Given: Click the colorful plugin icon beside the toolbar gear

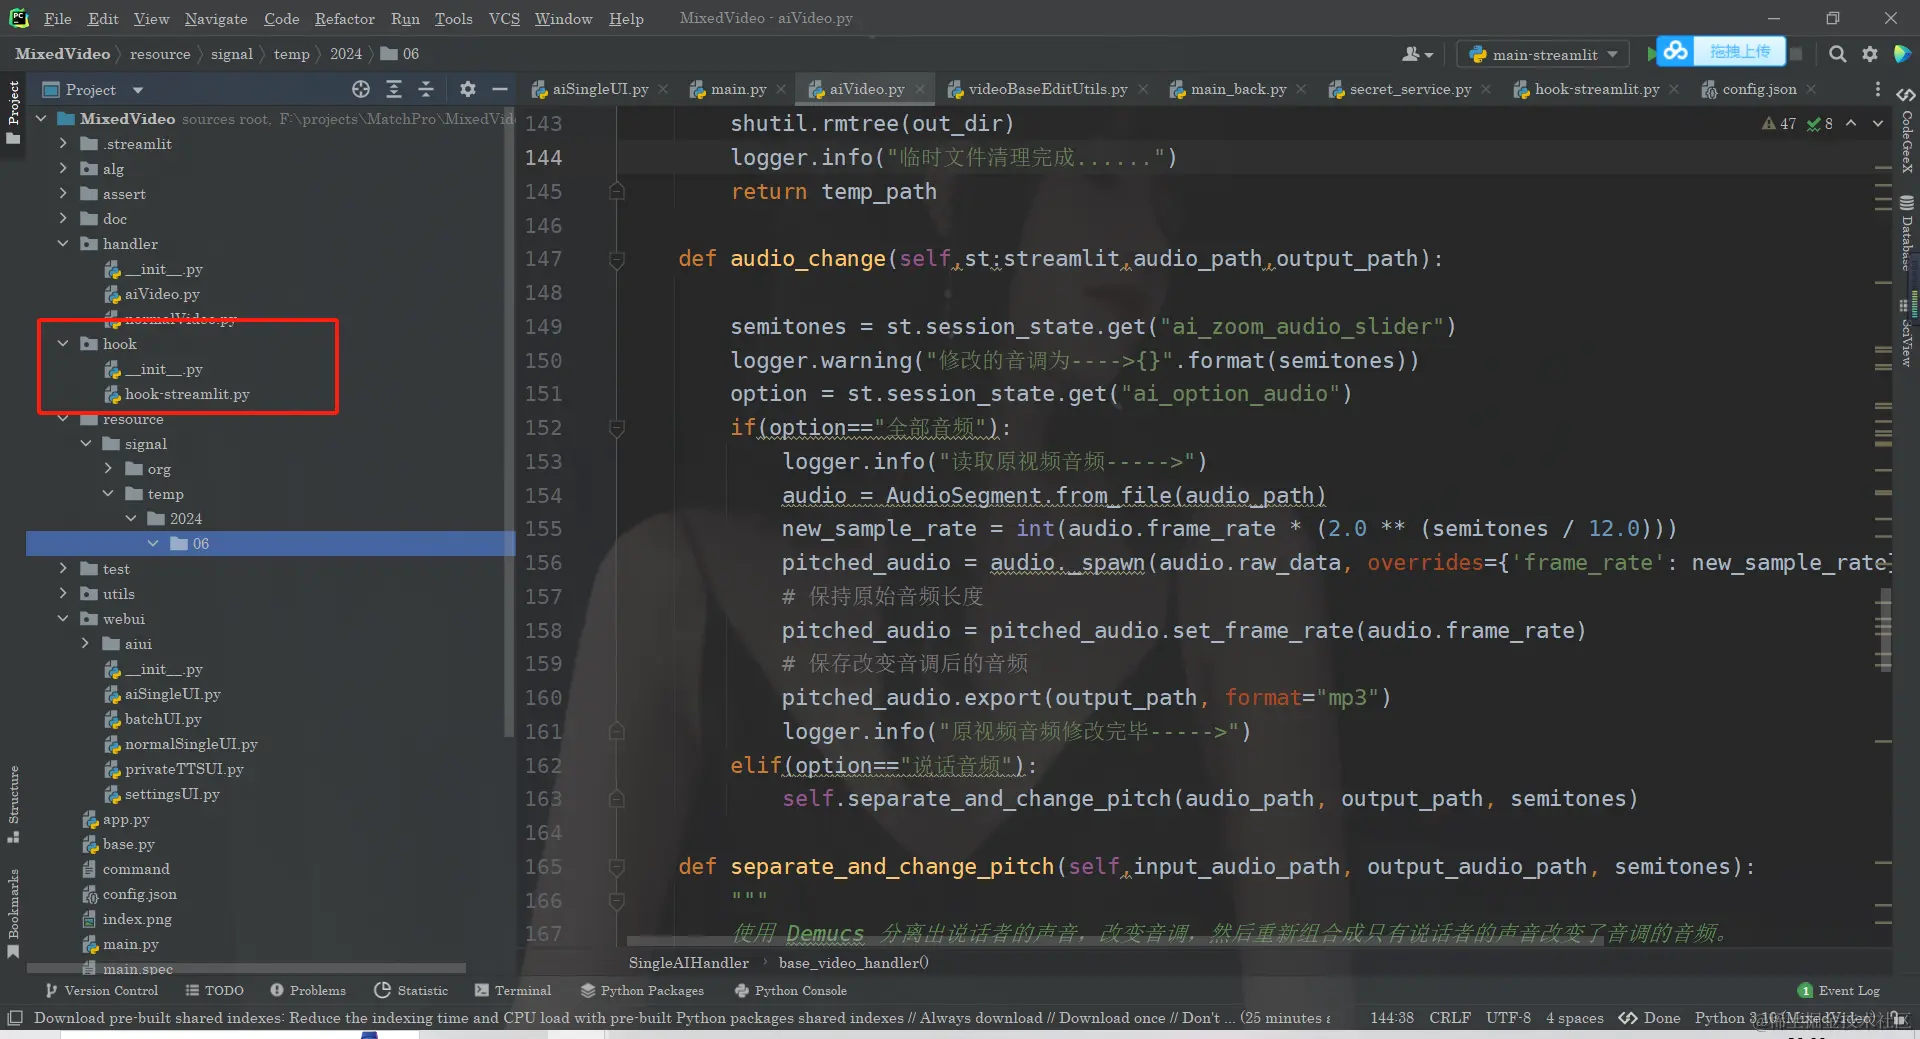Looking at the screenshot, I should [x=1902, y=54].
